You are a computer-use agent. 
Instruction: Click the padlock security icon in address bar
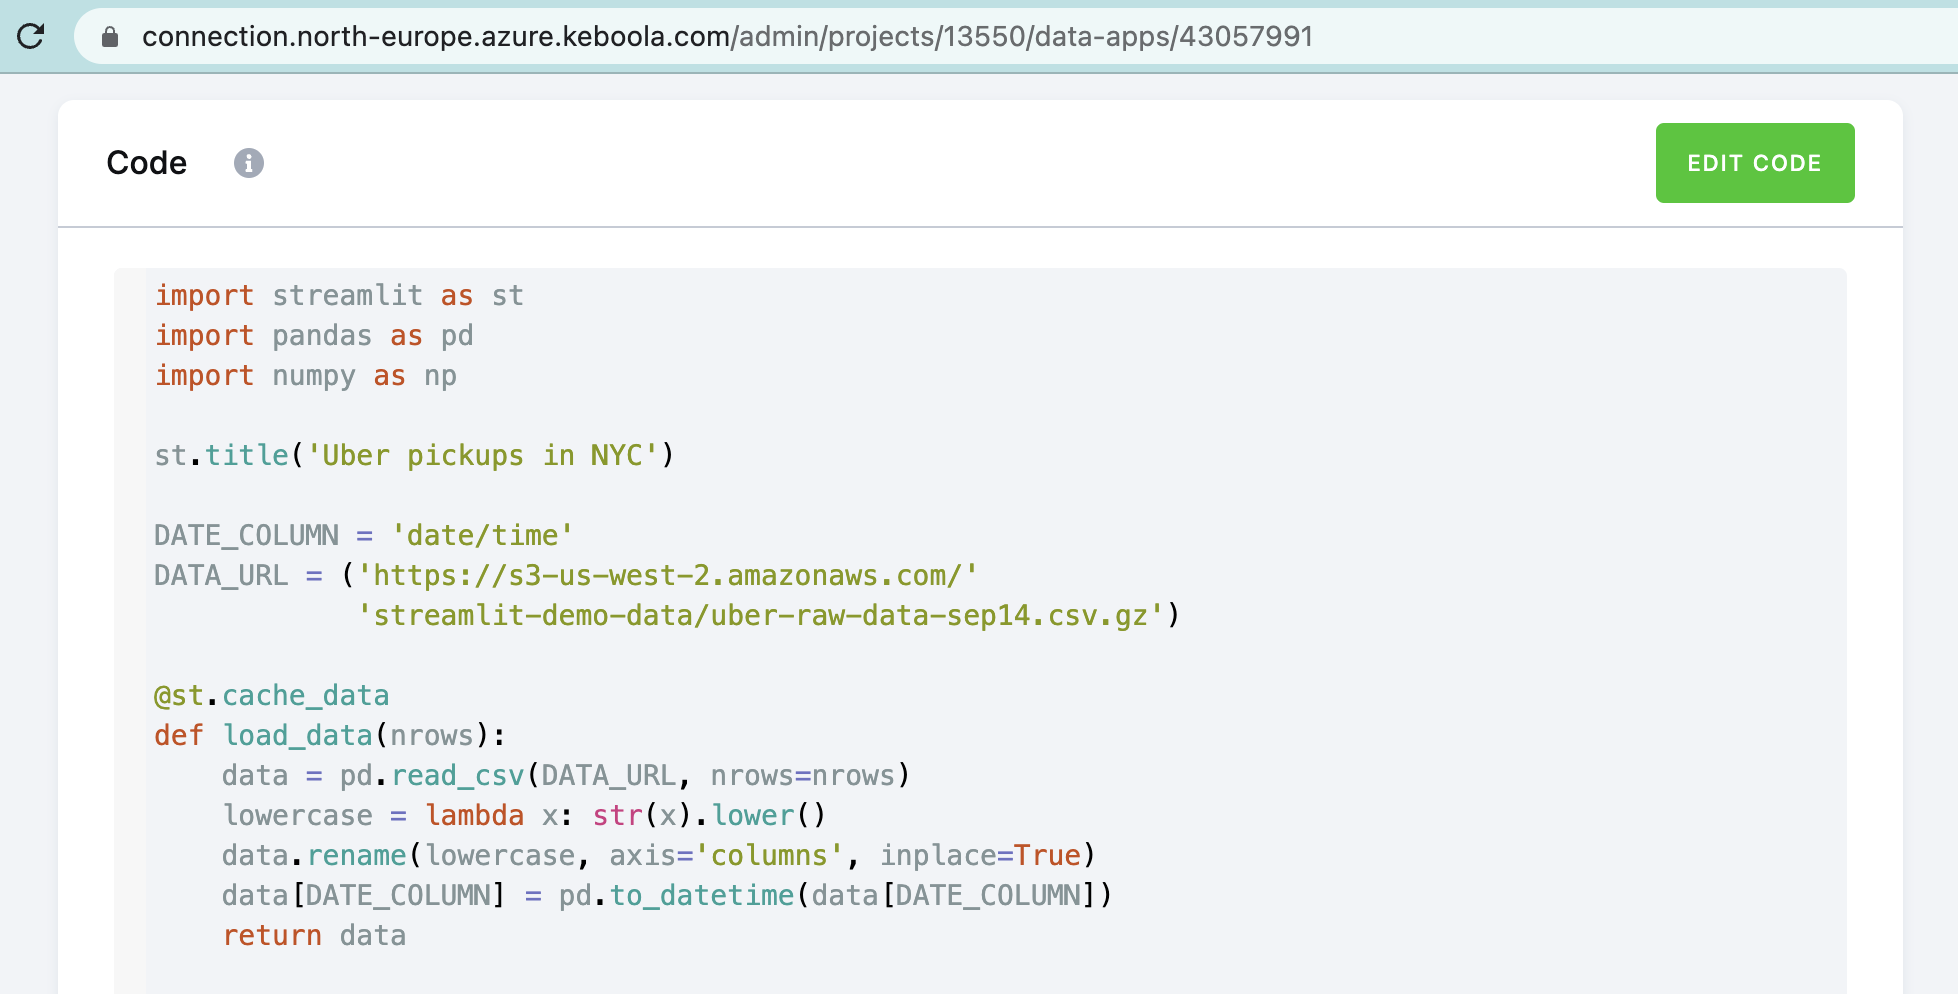108,37
